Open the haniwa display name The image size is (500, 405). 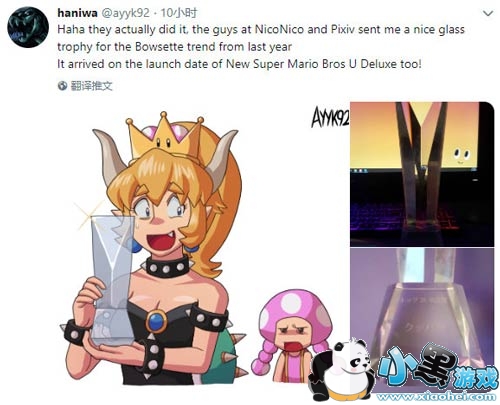click(77, 13)
